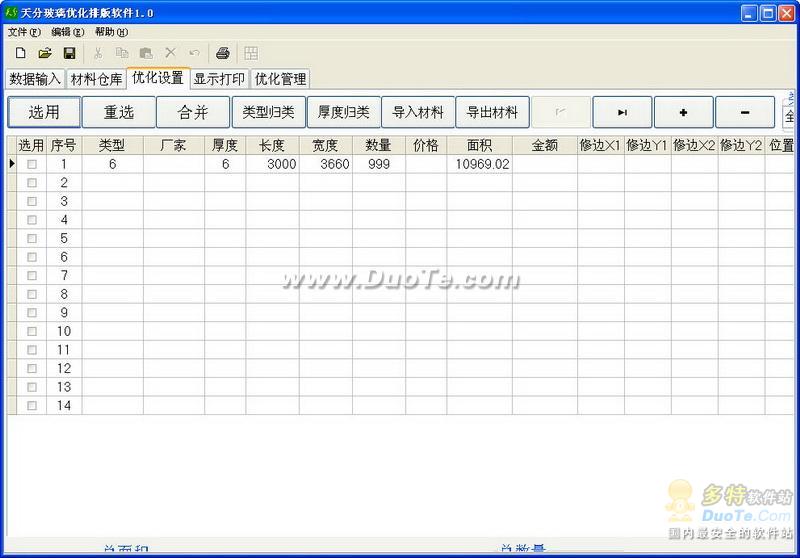Click the row 1 current-record indicator arrow
The width and height of the screenshot is (800, 558).
pos(12,164)
